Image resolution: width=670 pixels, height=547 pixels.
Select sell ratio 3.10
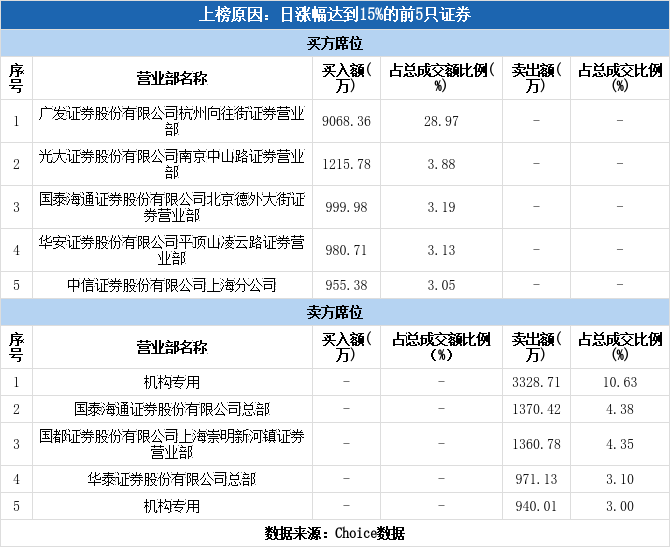point(620,479)
